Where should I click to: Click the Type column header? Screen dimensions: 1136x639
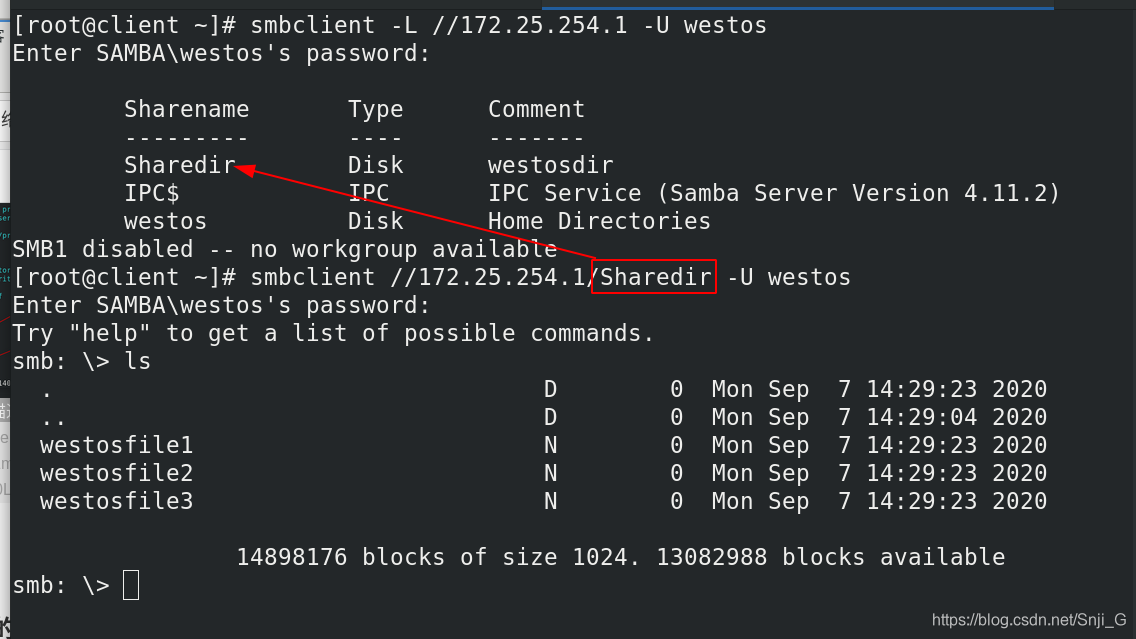tap(375, 109)
